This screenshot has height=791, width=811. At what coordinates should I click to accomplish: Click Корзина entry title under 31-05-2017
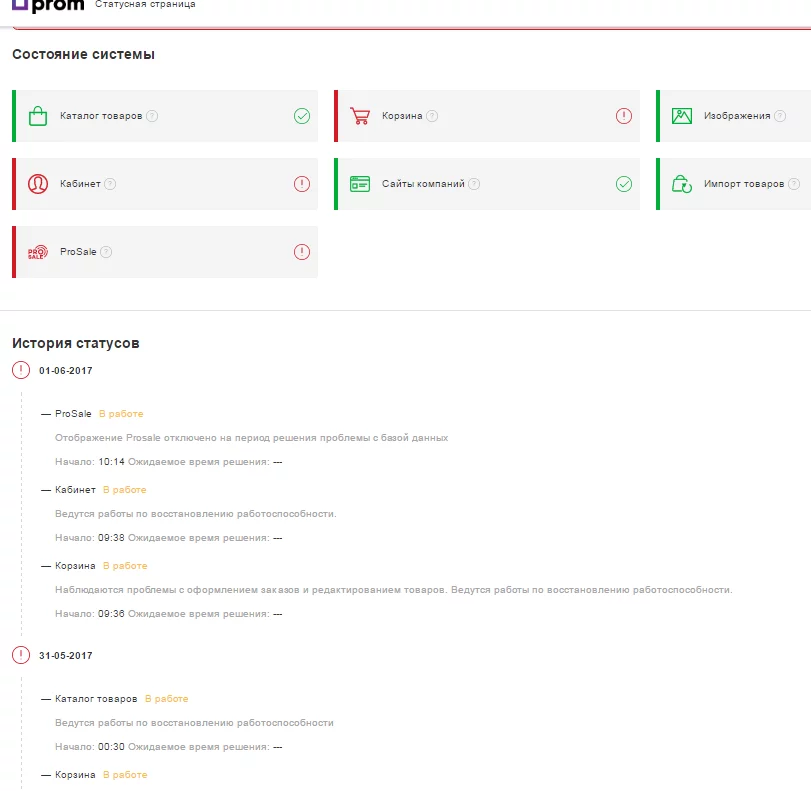(x=76, y=775)
